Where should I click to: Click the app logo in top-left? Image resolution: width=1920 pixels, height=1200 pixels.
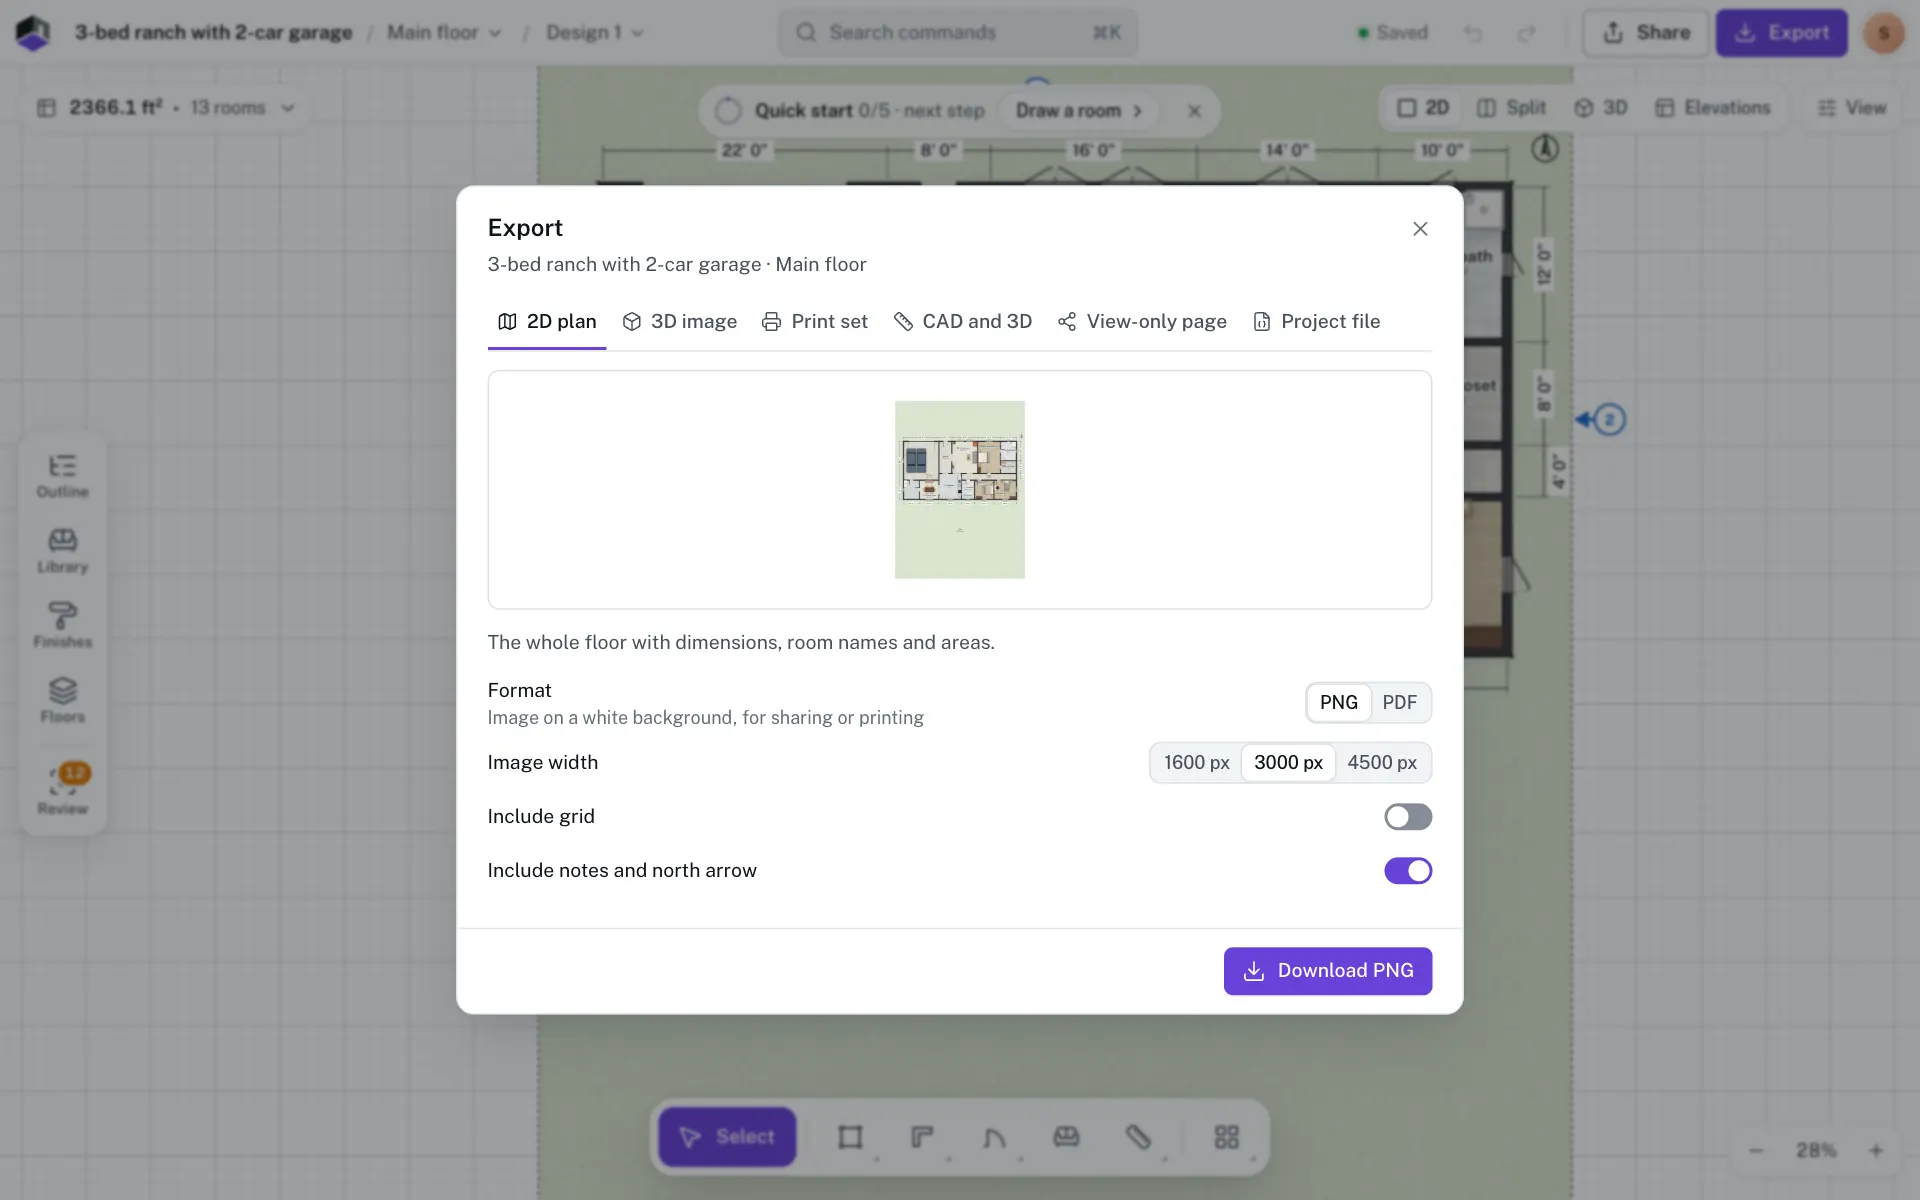(x=33, y=33)
